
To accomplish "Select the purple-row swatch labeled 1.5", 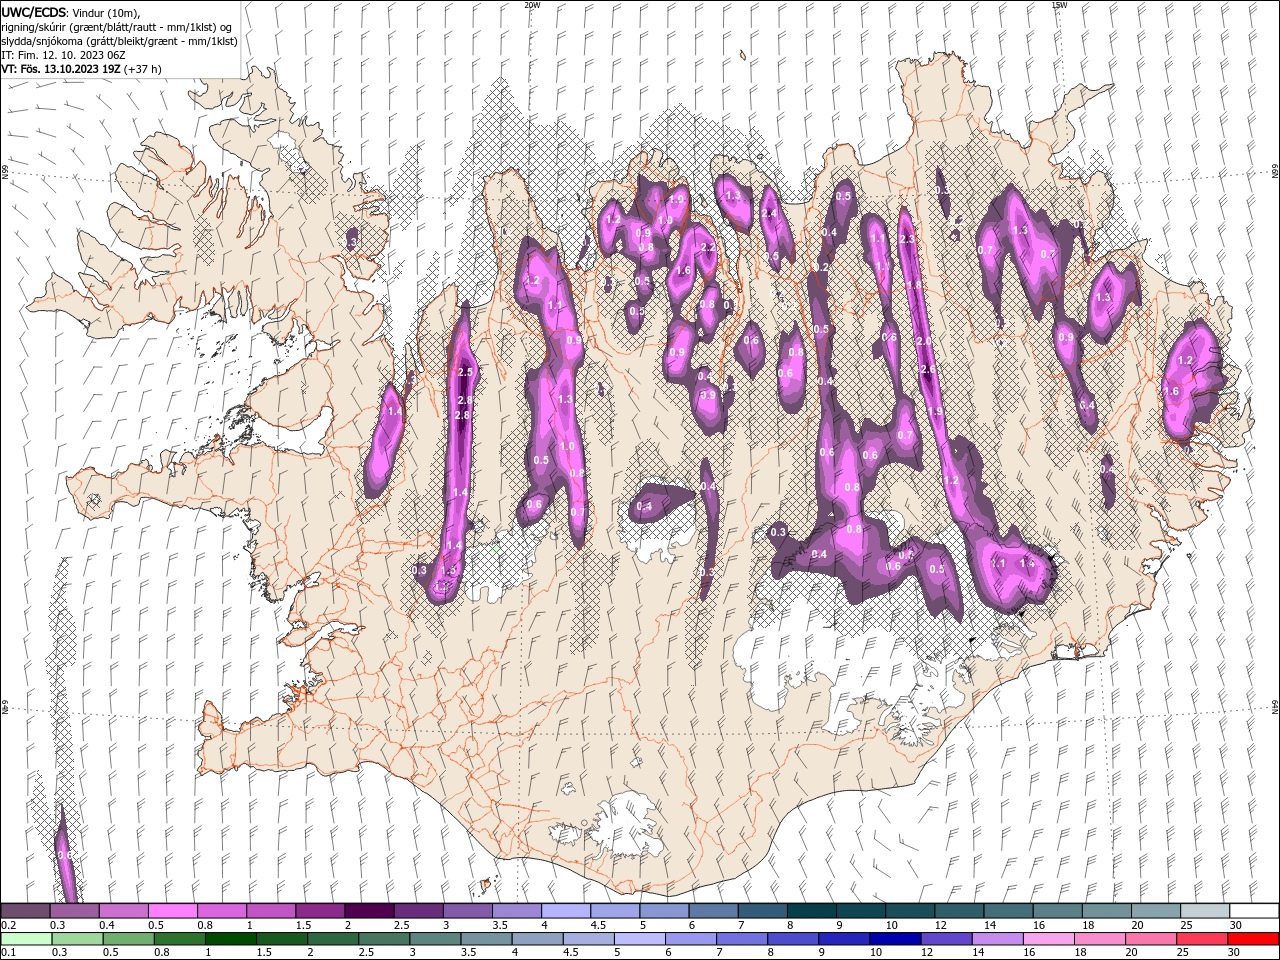I will (320, 911).
